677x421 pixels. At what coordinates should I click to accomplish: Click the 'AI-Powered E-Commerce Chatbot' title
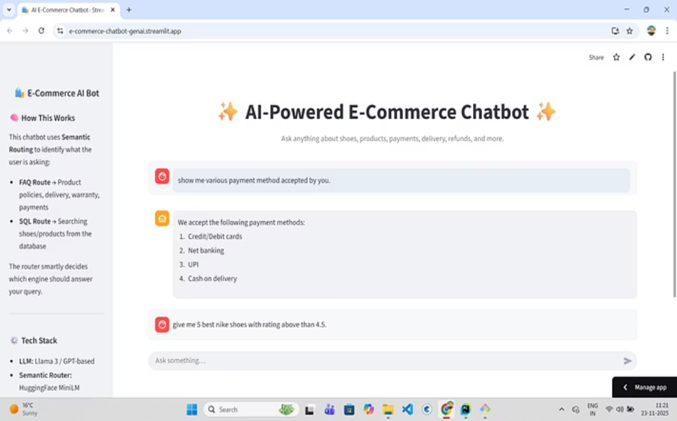tap(387, 112)
